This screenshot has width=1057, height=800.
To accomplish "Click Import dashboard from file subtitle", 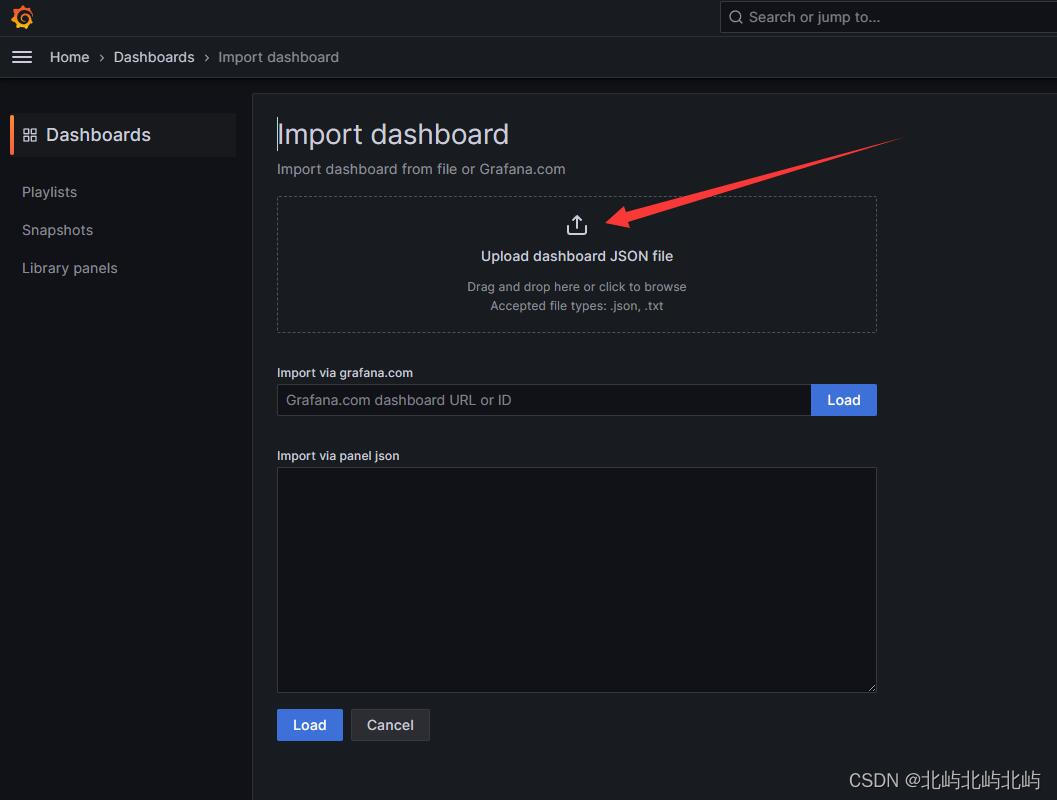I will (x=421, y=169).
